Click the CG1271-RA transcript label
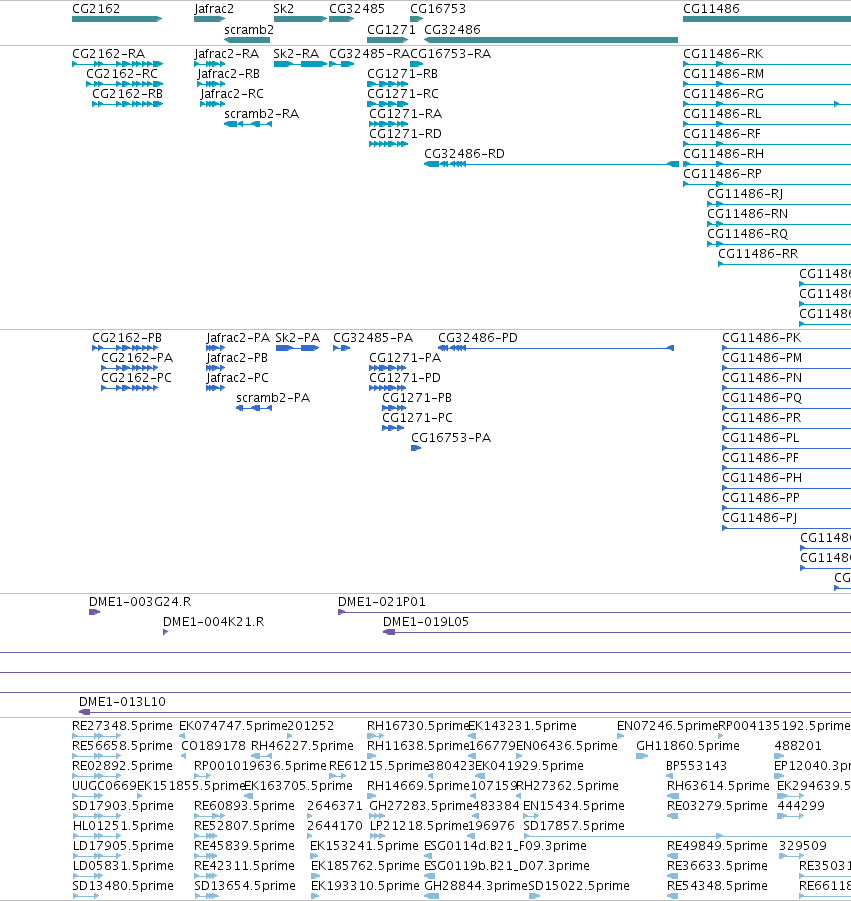 405,114
